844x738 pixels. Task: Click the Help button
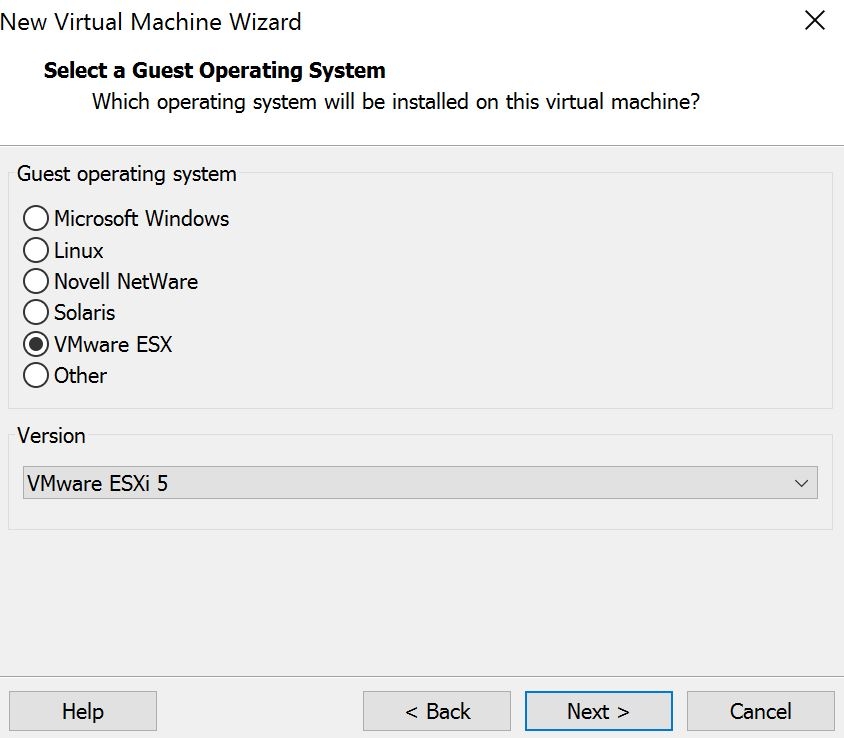click(83, 711)
